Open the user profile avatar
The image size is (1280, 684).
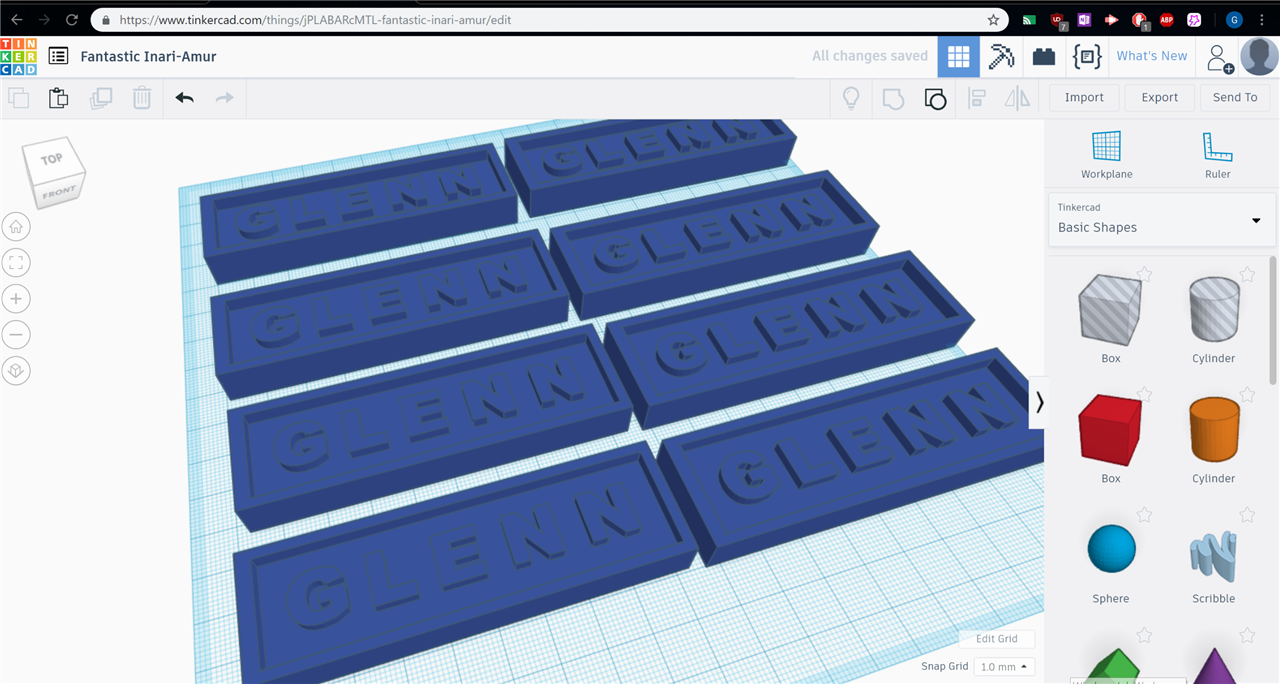tap(1259, 57)
